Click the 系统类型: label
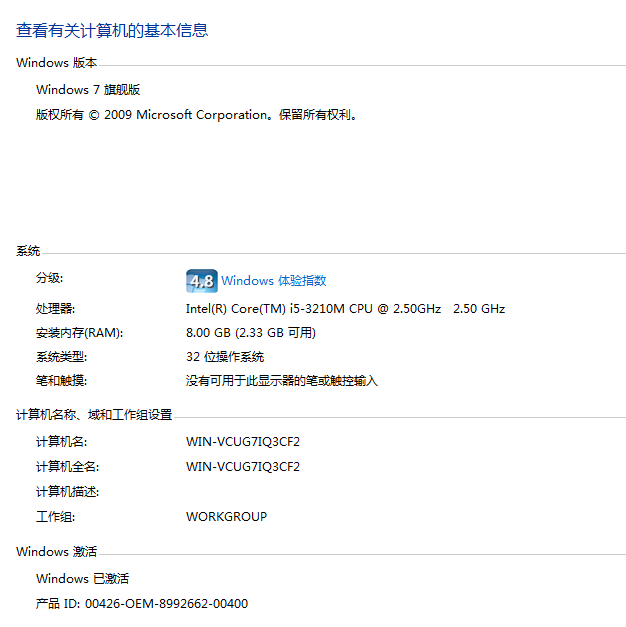626x627 pixels. (x=61, y=357)
